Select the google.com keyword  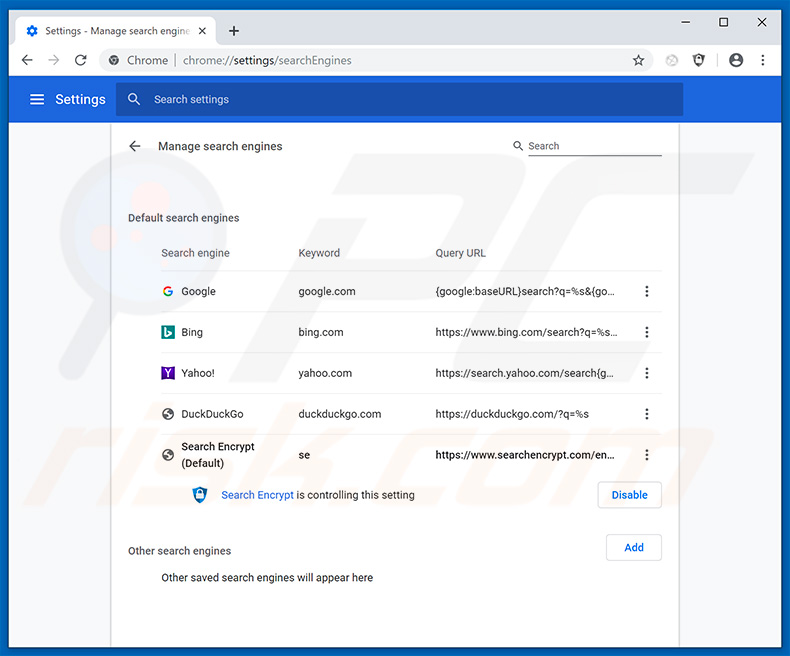326,291
